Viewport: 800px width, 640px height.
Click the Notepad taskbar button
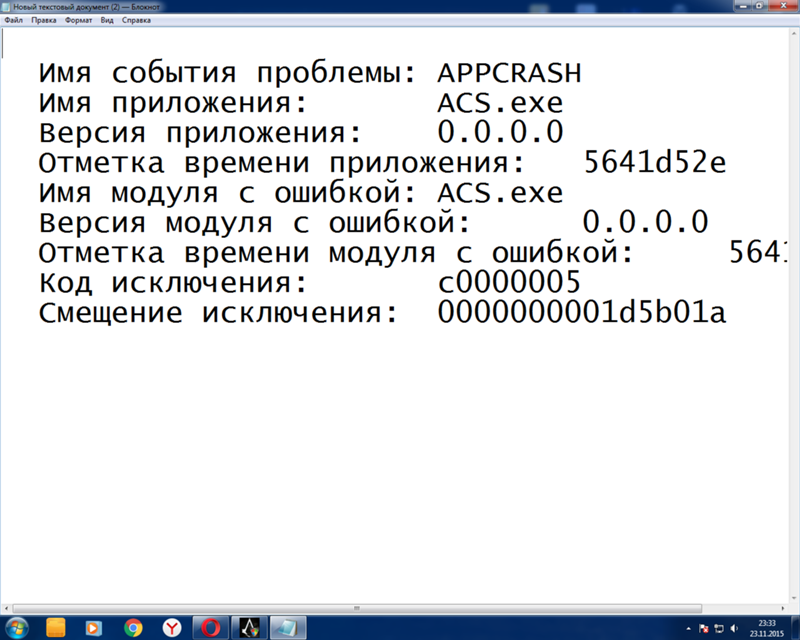tap(288, 628)
